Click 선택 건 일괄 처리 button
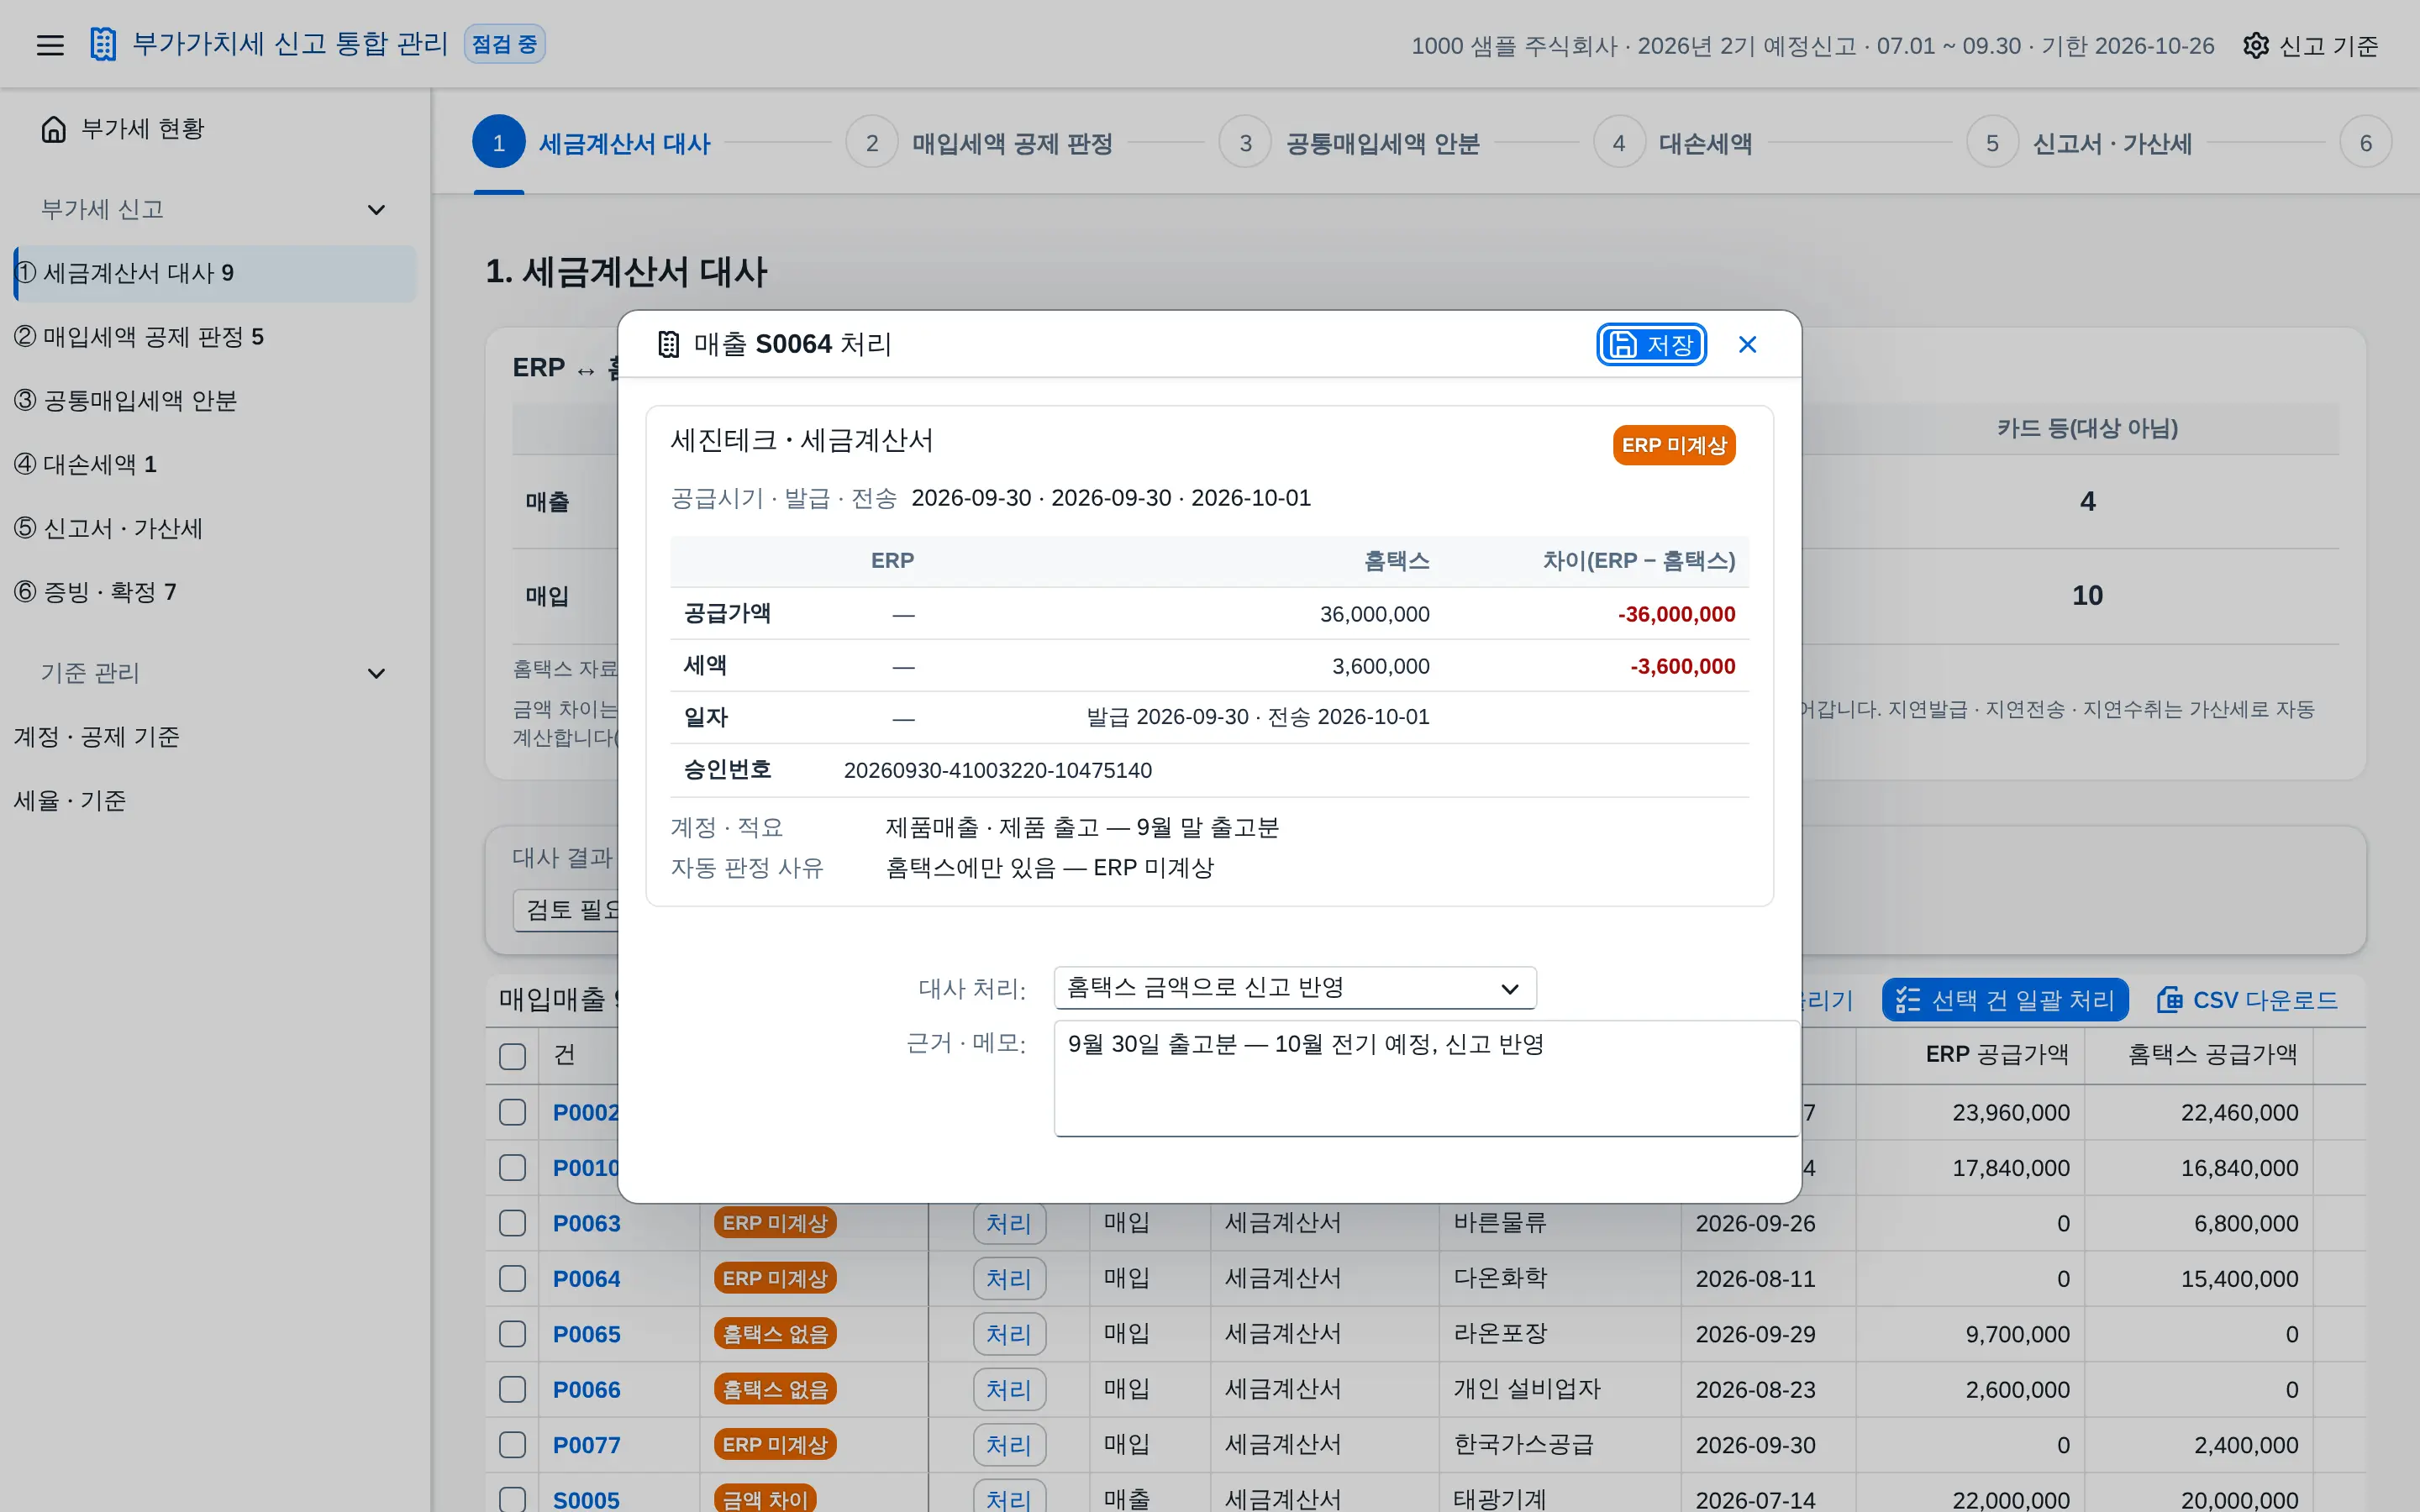The height and width of the screenshot is (1512, 2420). pos(2004,1000)
